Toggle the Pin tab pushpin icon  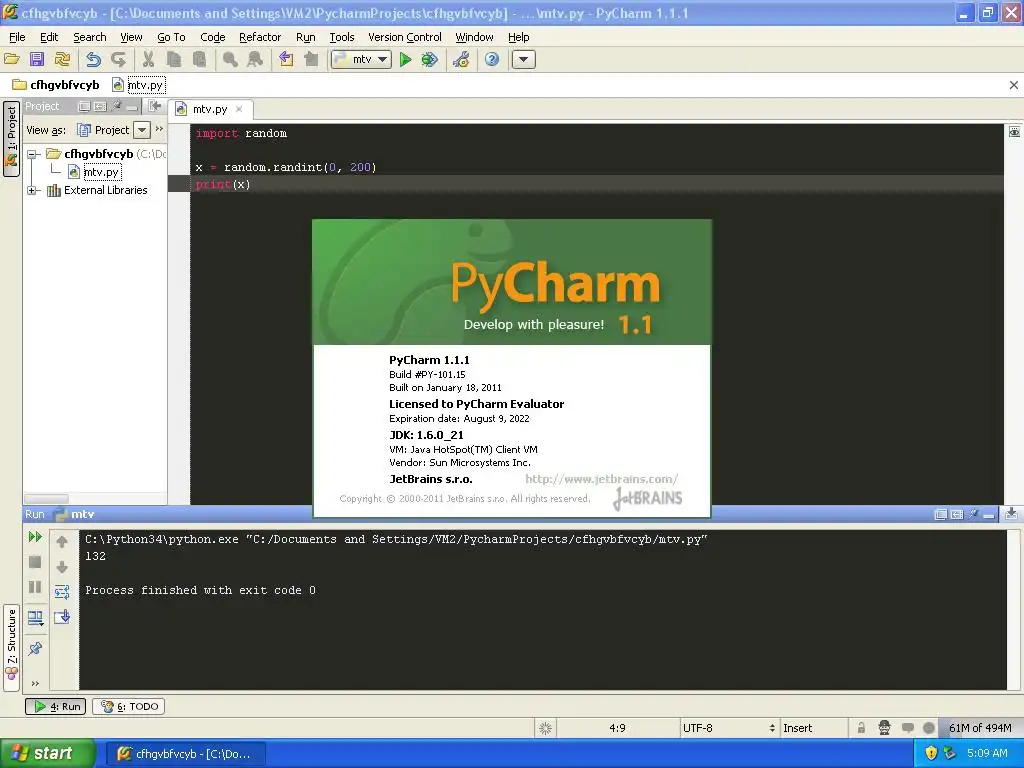click(35, 648)
